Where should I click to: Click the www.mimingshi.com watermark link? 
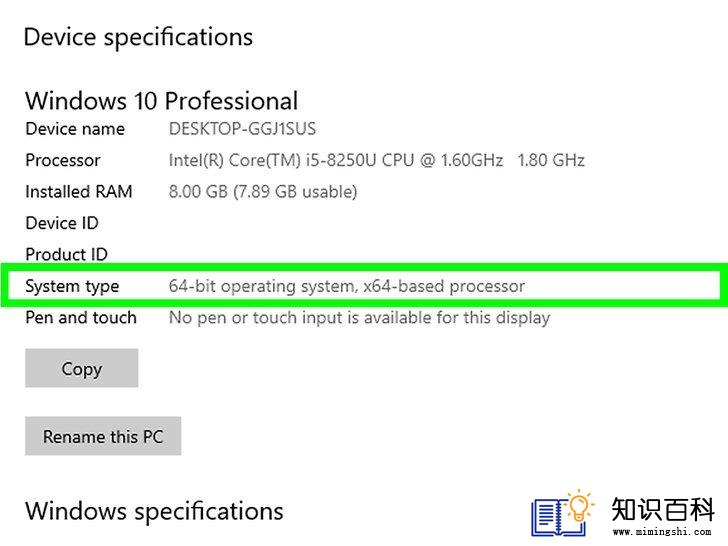pos(662,531)
